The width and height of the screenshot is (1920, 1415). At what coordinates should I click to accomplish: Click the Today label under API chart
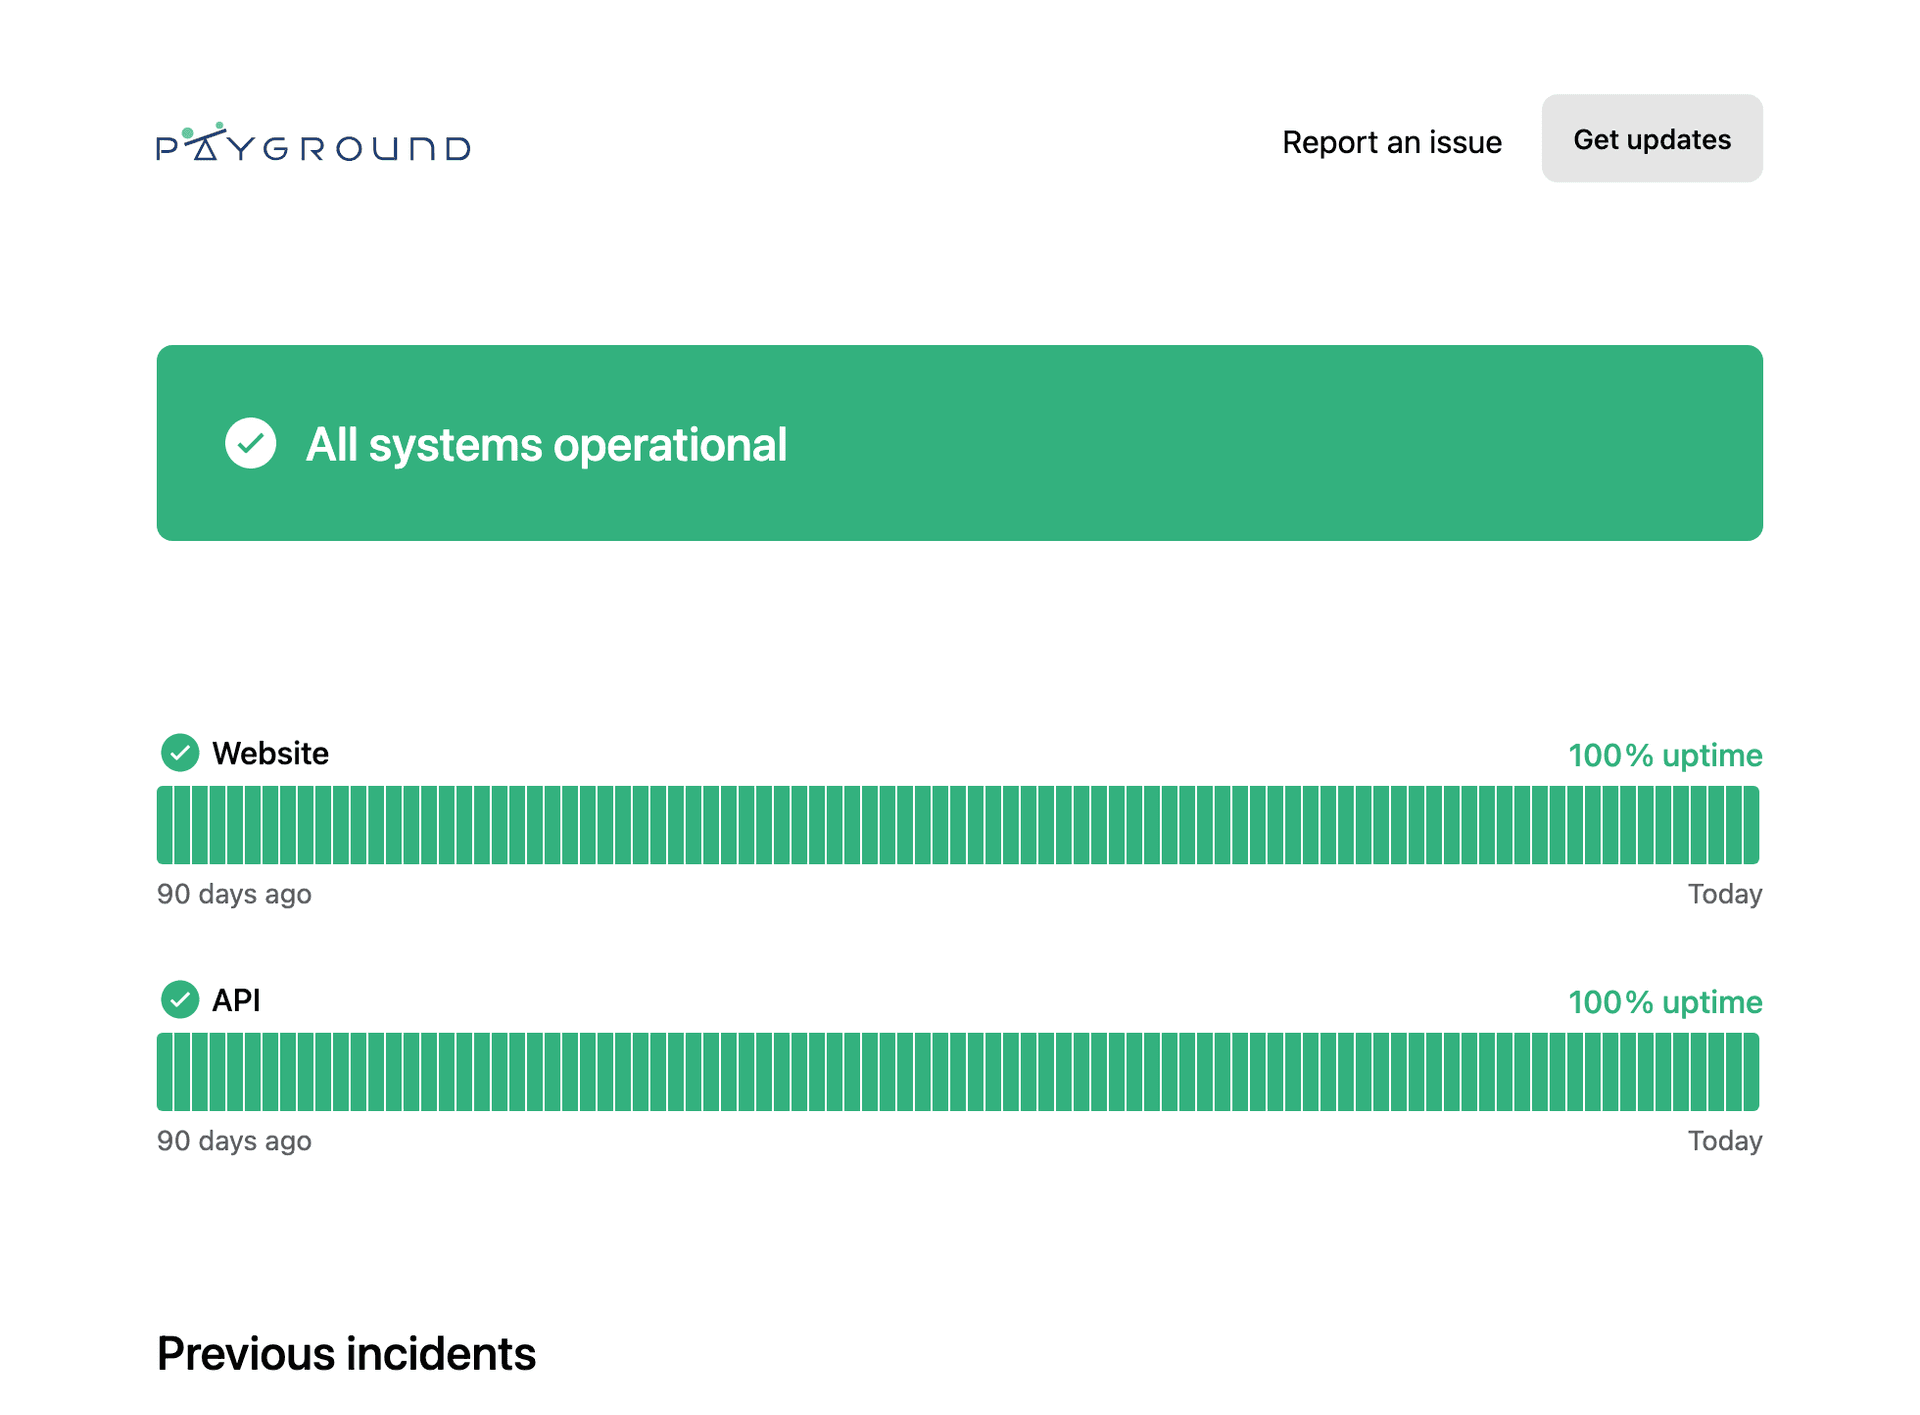coord(1725,1141)
